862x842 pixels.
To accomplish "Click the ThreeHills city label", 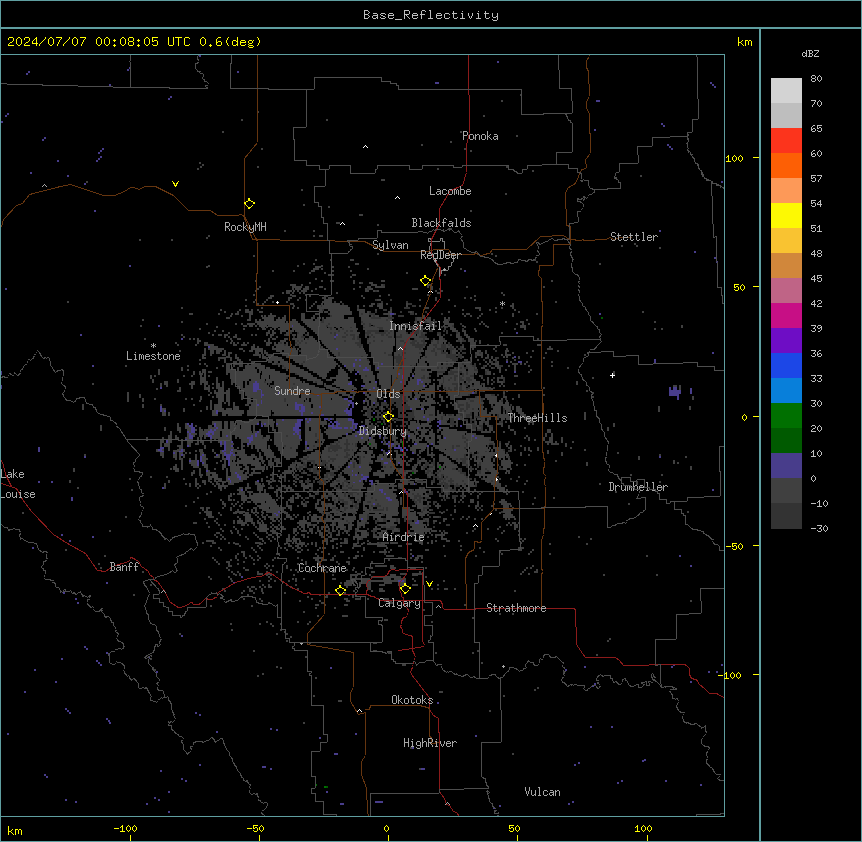I will [x=537, y=418].
